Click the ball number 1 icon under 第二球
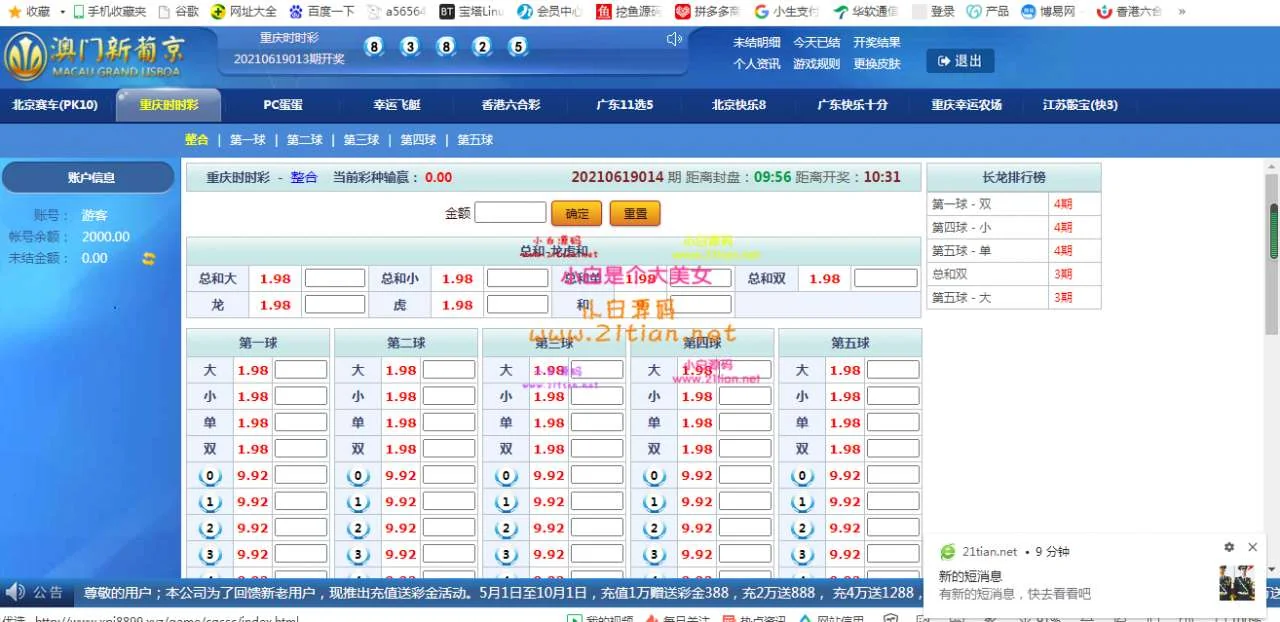Viewport: 1280px width, 622px height. 358,502
